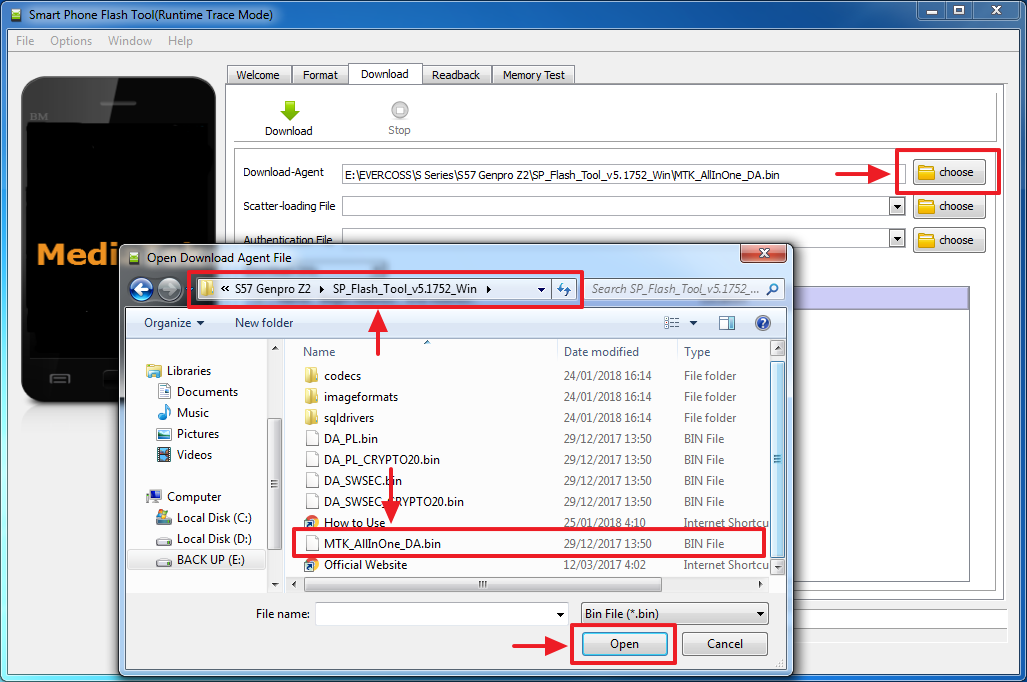This screenshot has width=1027, height=682.
Task: Click choose button for Scatter-loading File
Action: (949, 206)
